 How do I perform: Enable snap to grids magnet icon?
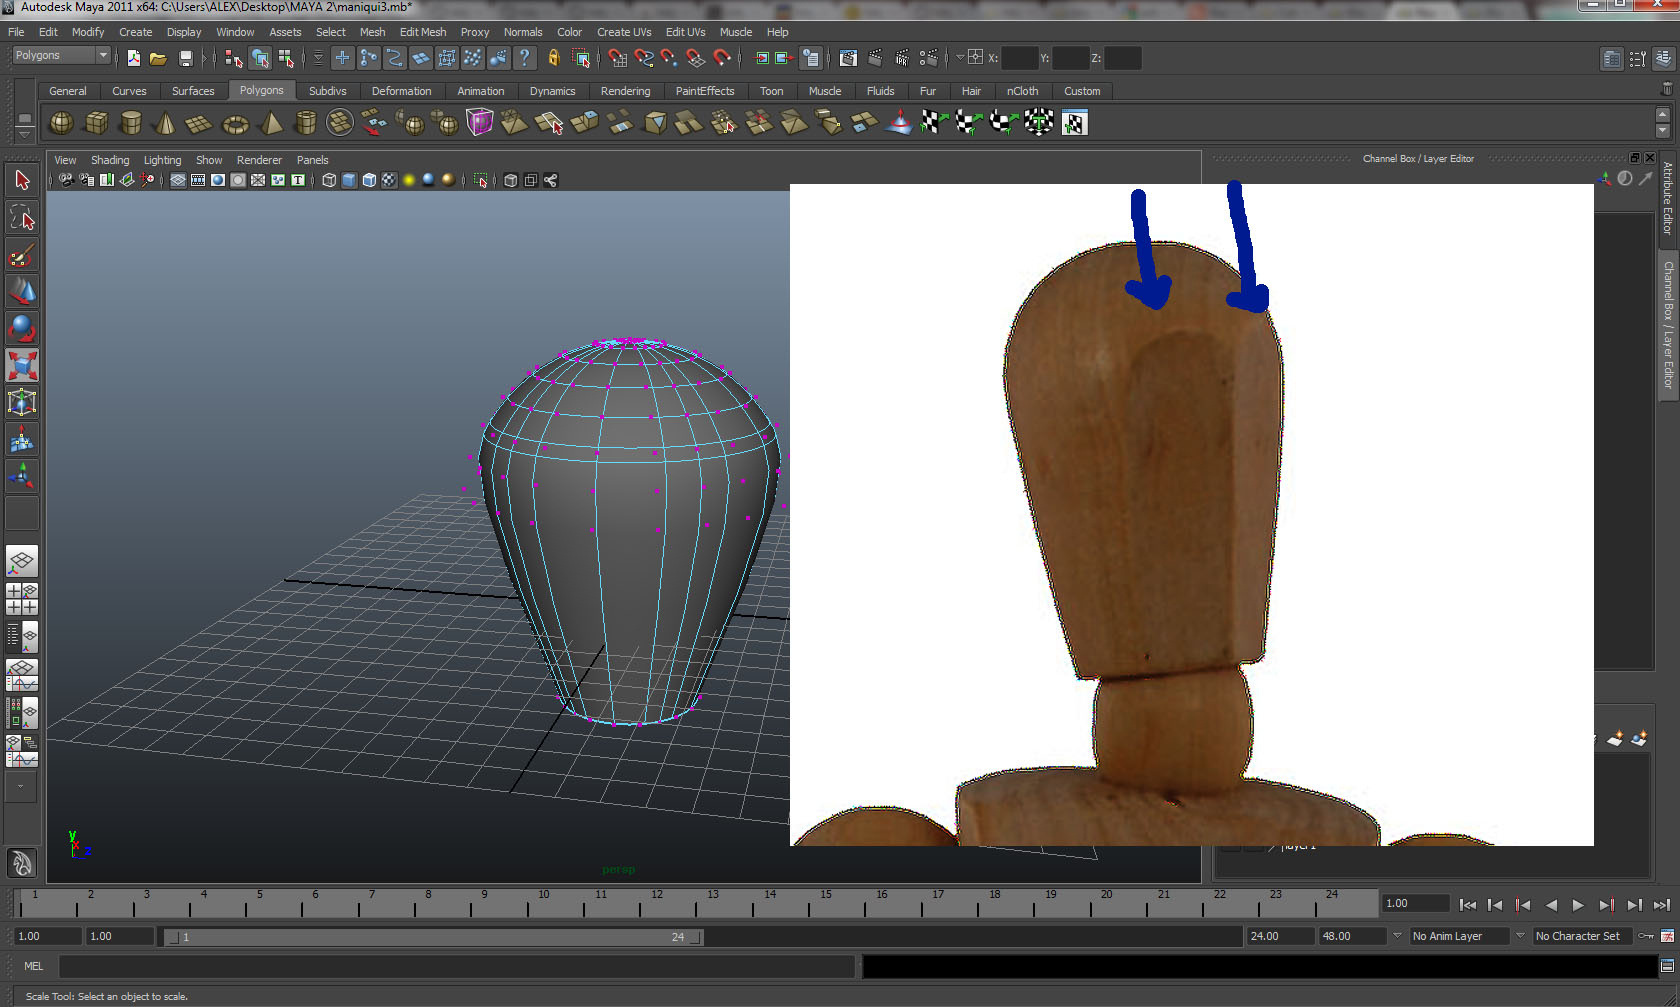(x=617, y=59)
